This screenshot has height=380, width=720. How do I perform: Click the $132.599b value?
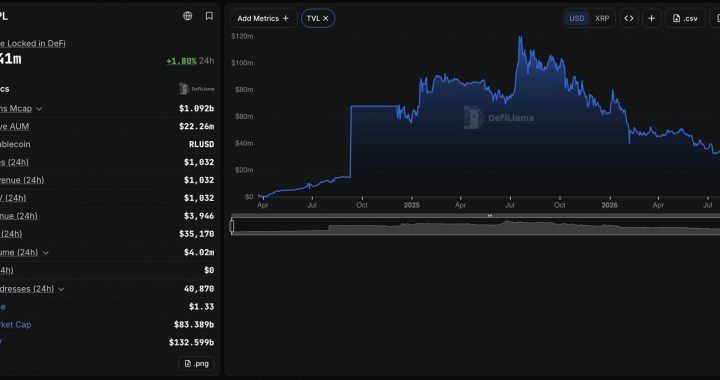point(191,342)
